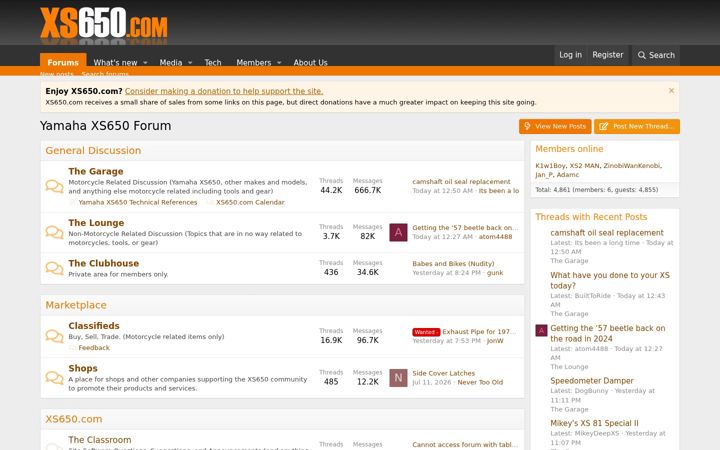Open the About Us page
This screenshot has height=450, width=720.
pyautogui.click(x=310, y=62)
